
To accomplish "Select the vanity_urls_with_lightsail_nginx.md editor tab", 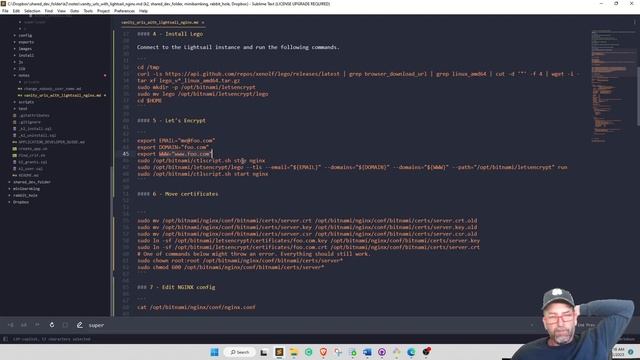I will [160, 22].
